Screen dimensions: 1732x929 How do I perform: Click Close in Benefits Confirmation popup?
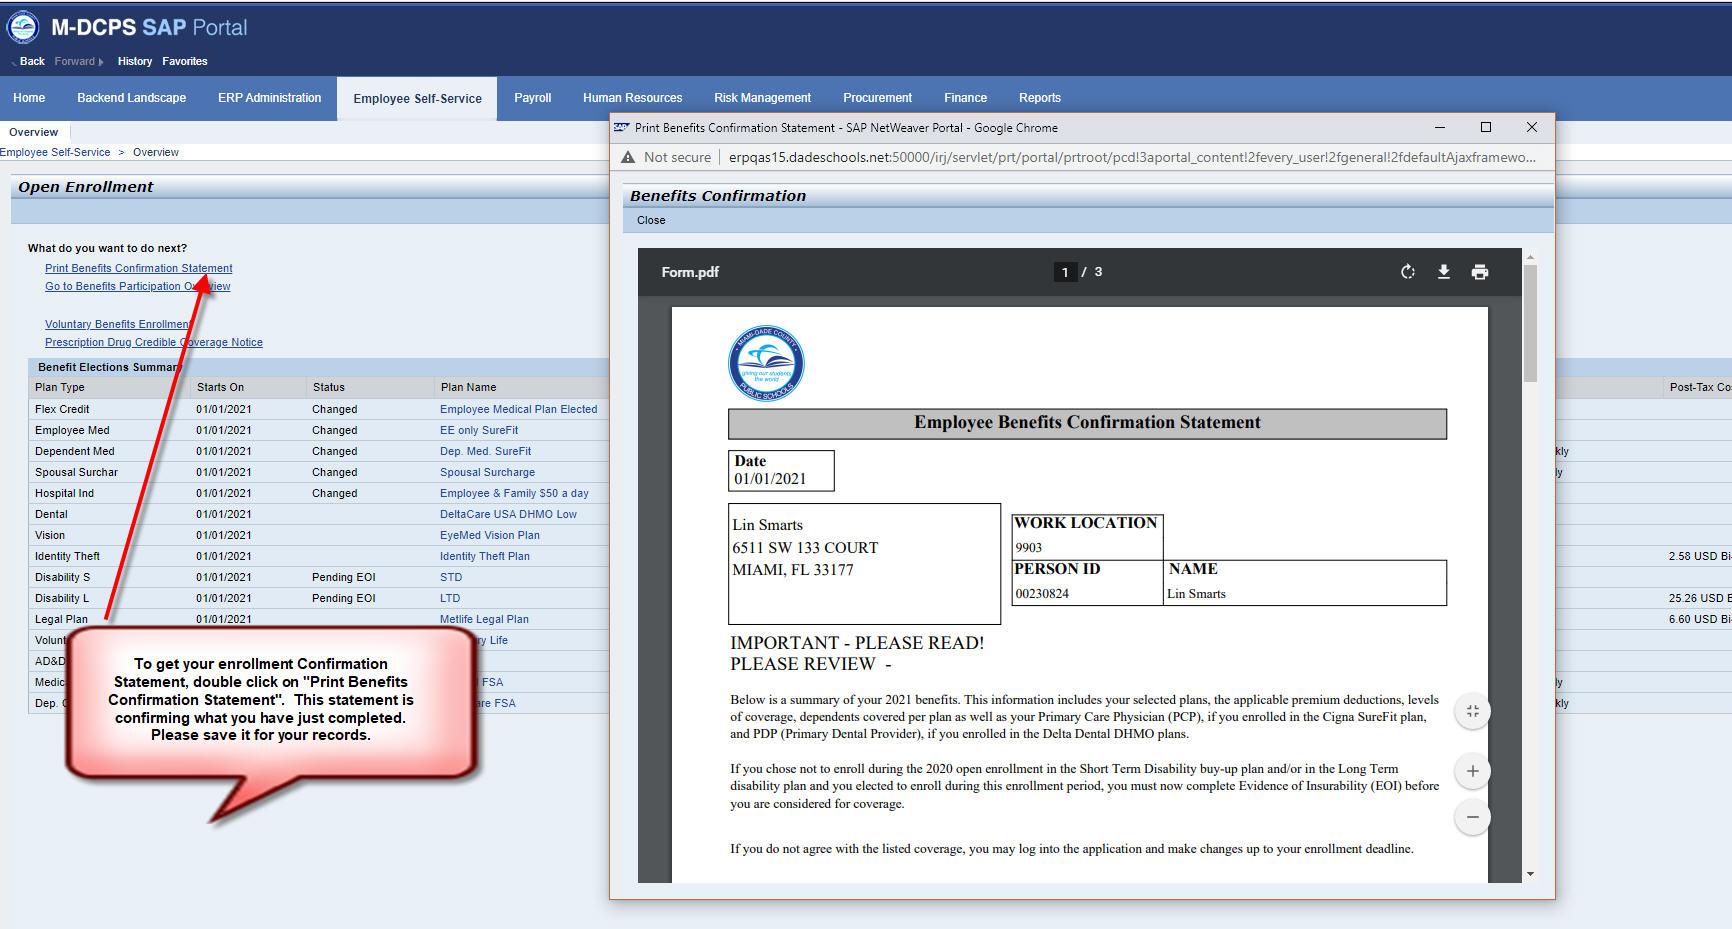651,220
